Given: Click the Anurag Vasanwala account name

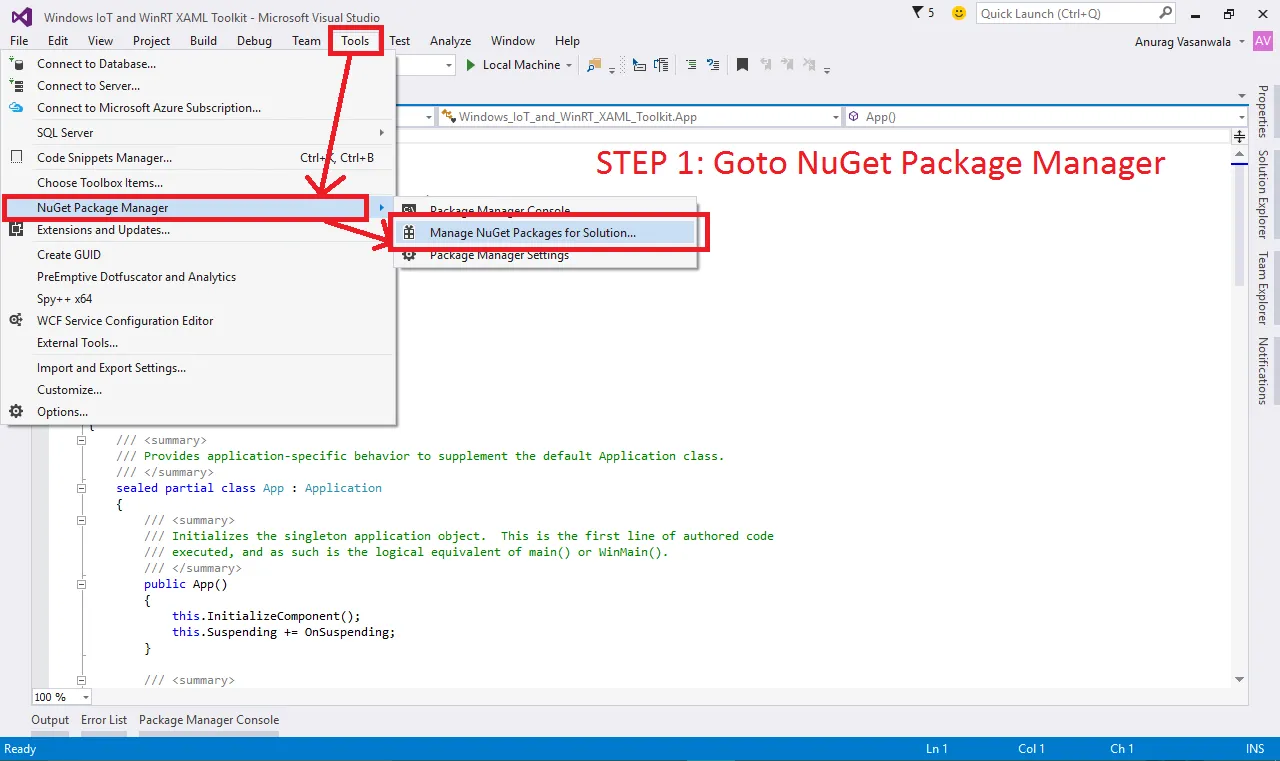Looking at the screenshot, I should (1183, 42).
